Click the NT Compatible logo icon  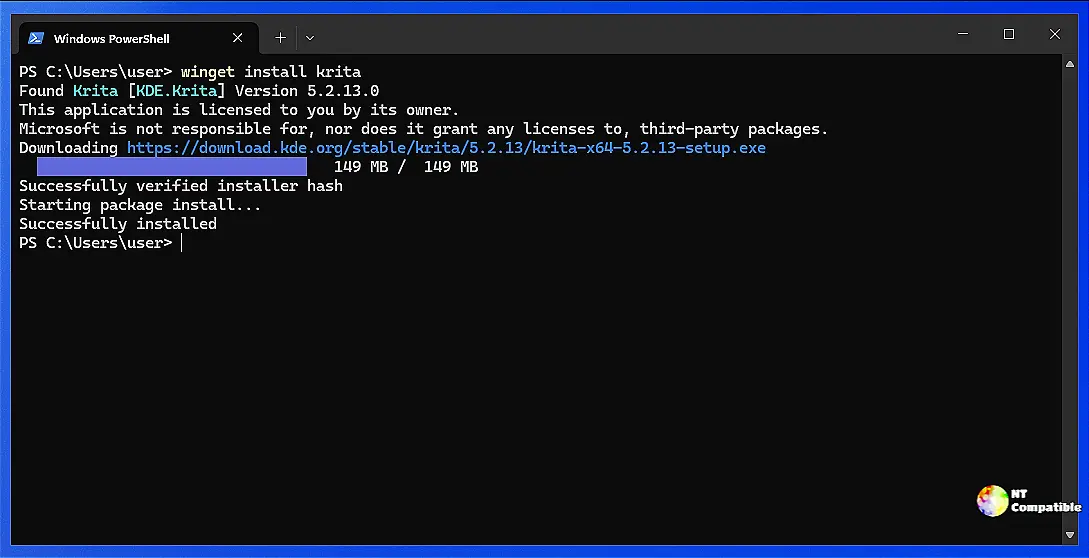click(992, 500)
